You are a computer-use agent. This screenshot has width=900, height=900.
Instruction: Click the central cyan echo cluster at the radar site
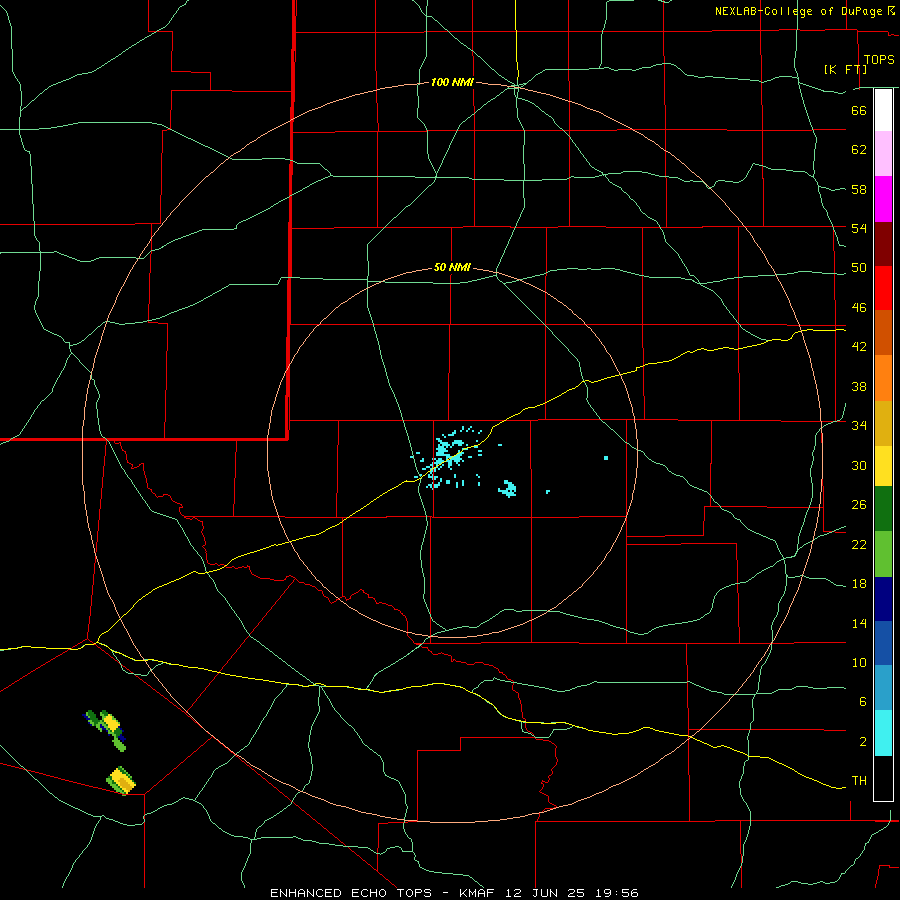point(449,456)
